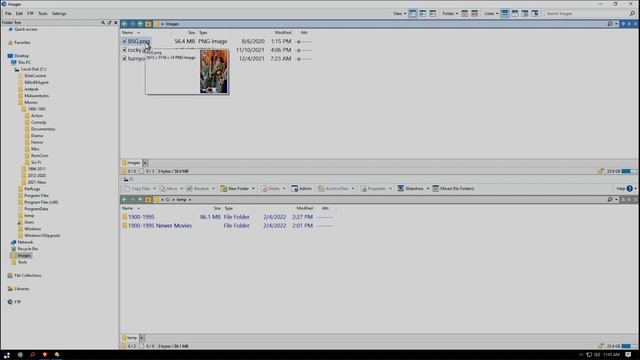Click the Move files button

click(169, 189)
